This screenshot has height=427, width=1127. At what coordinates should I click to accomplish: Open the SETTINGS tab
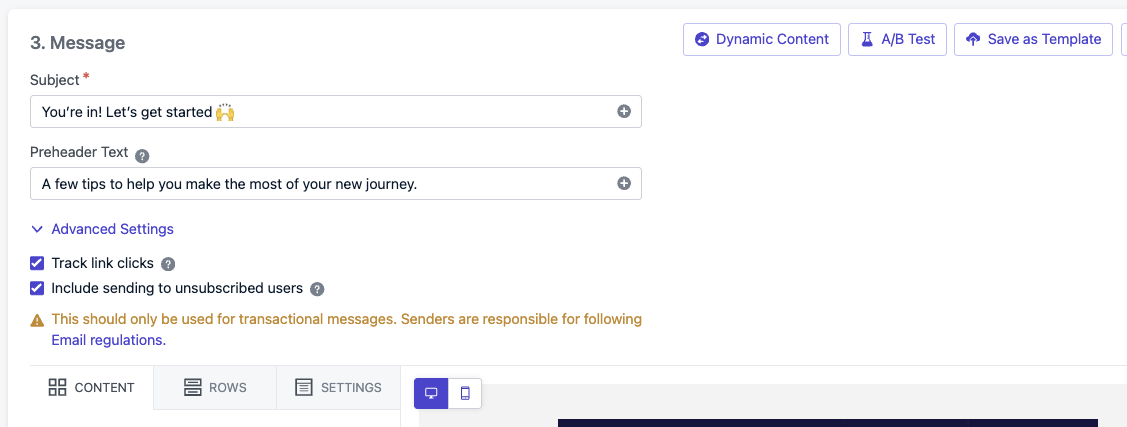tap(339, 387)
